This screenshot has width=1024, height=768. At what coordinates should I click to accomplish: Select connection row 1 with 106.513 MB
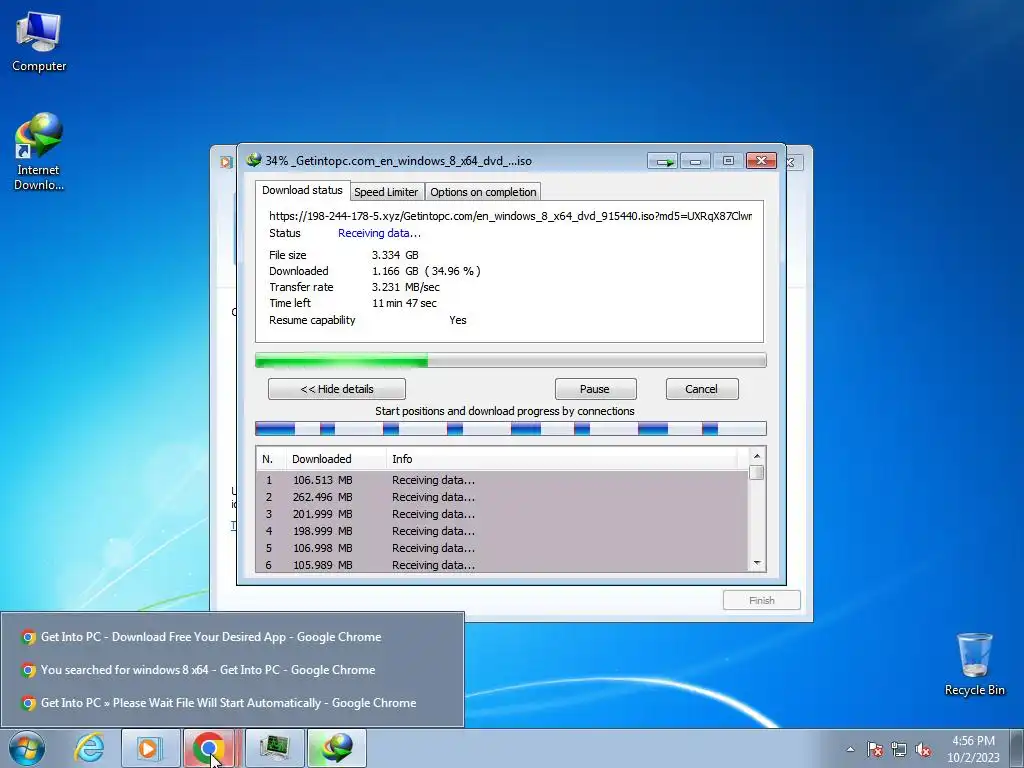pyautogui.click(x=502, y=480)
